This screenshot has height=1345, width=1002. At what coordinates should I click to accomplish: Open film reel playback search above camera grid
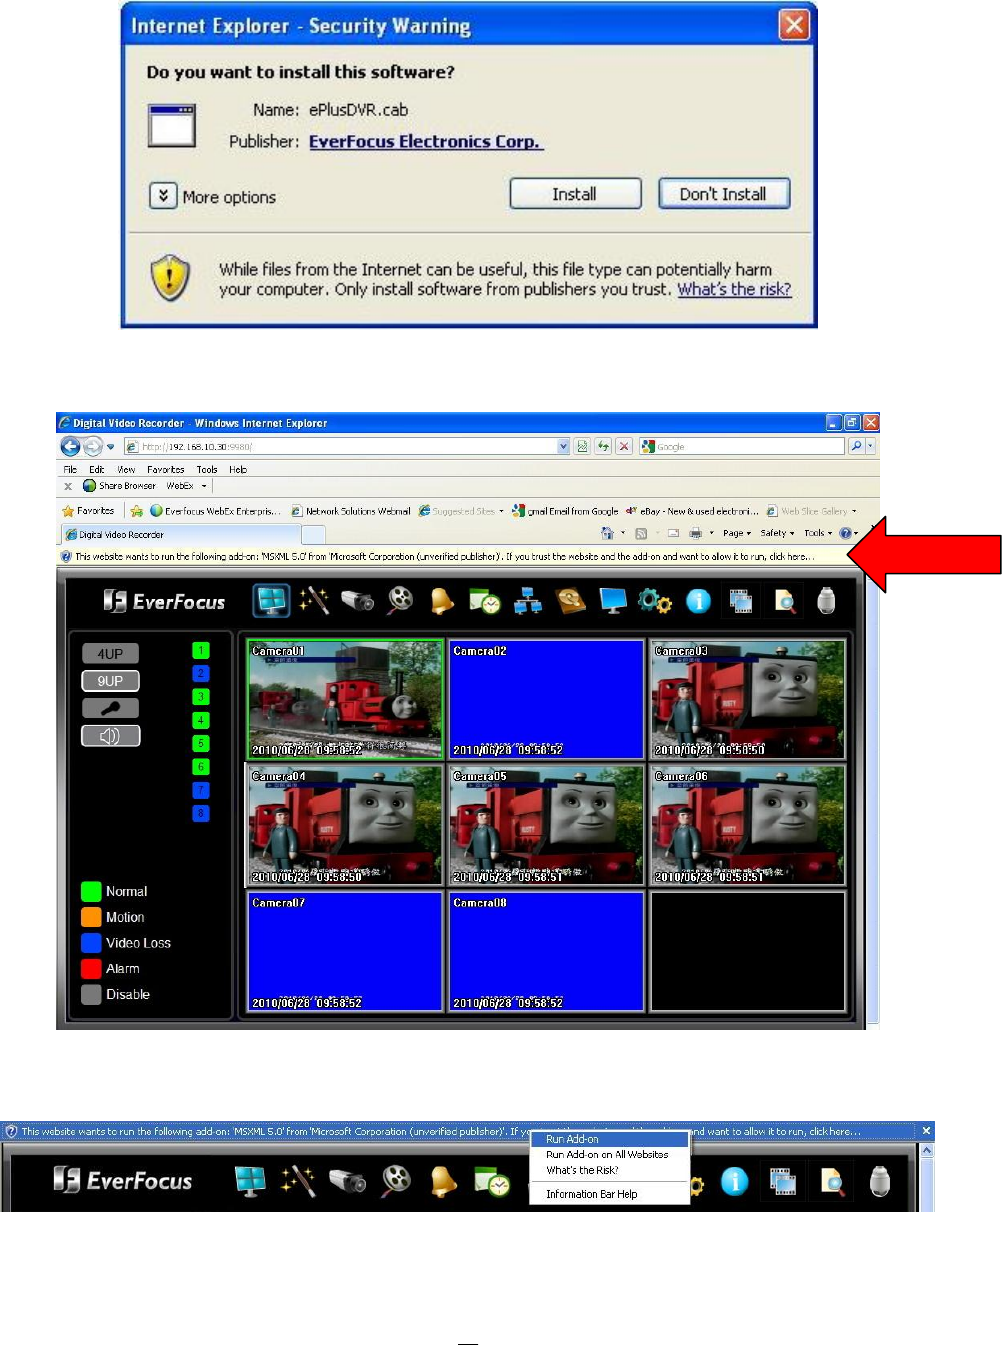click(x=400, y=600)
